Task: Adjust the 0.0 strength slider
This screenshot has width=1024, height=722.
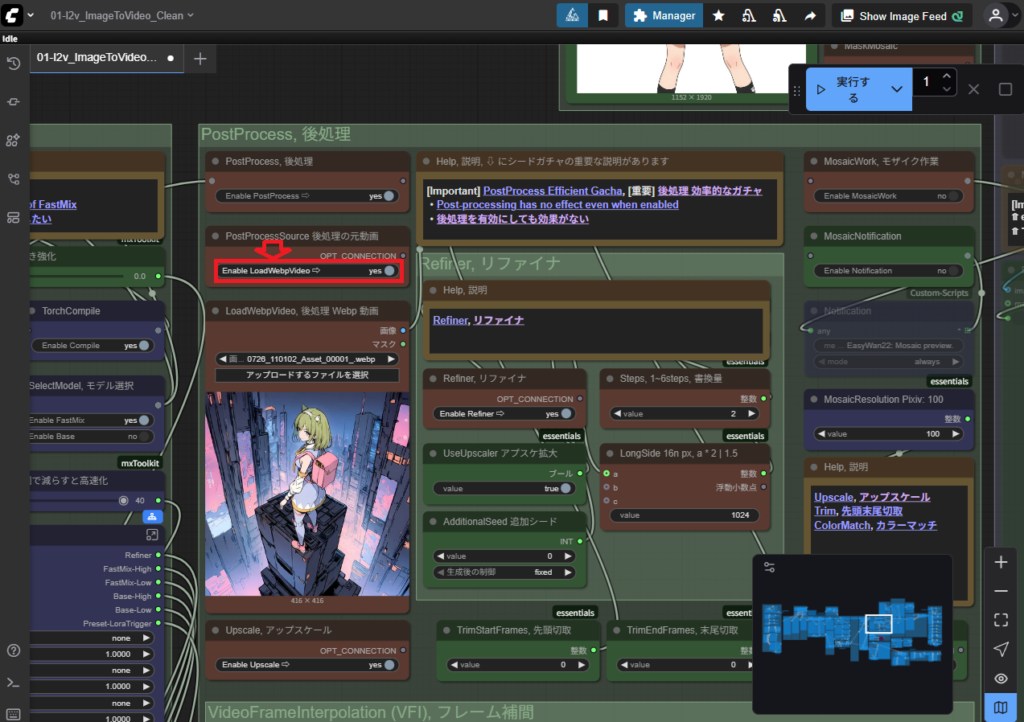Action: tap(90, 276)
